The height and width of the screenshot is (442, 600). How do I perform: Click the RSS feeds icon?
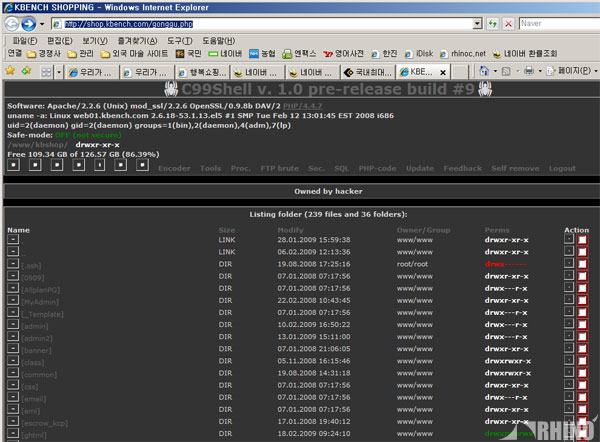click(506, 71)
